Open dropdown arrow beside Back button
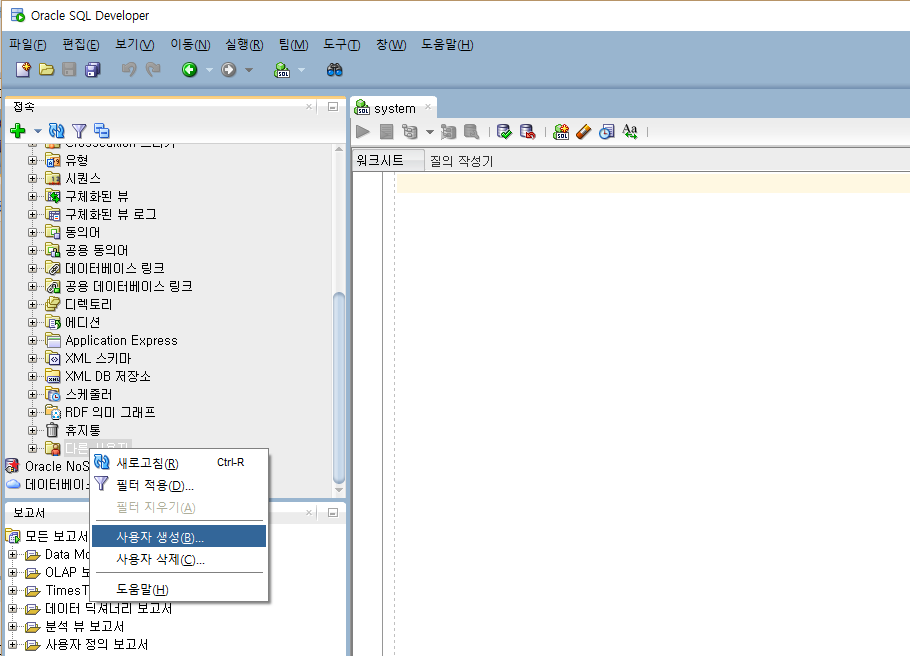The height and width of the screenshot is (656, 910). pos(210,70)
